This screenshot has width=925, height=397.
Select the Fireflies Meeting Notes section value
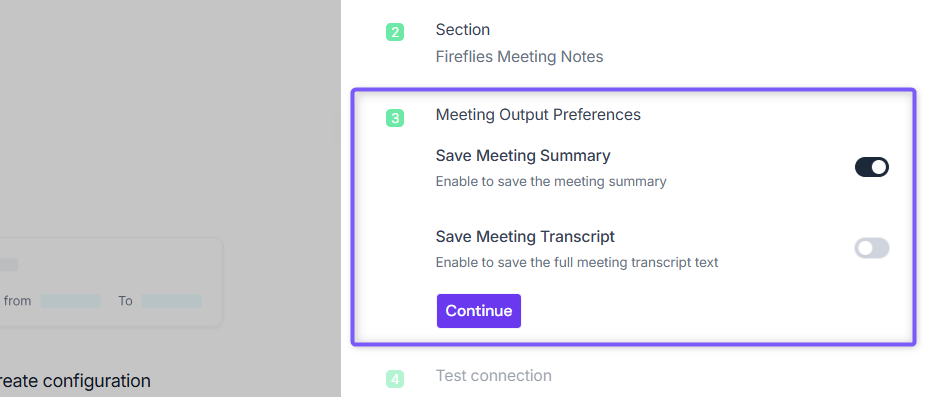519,57
